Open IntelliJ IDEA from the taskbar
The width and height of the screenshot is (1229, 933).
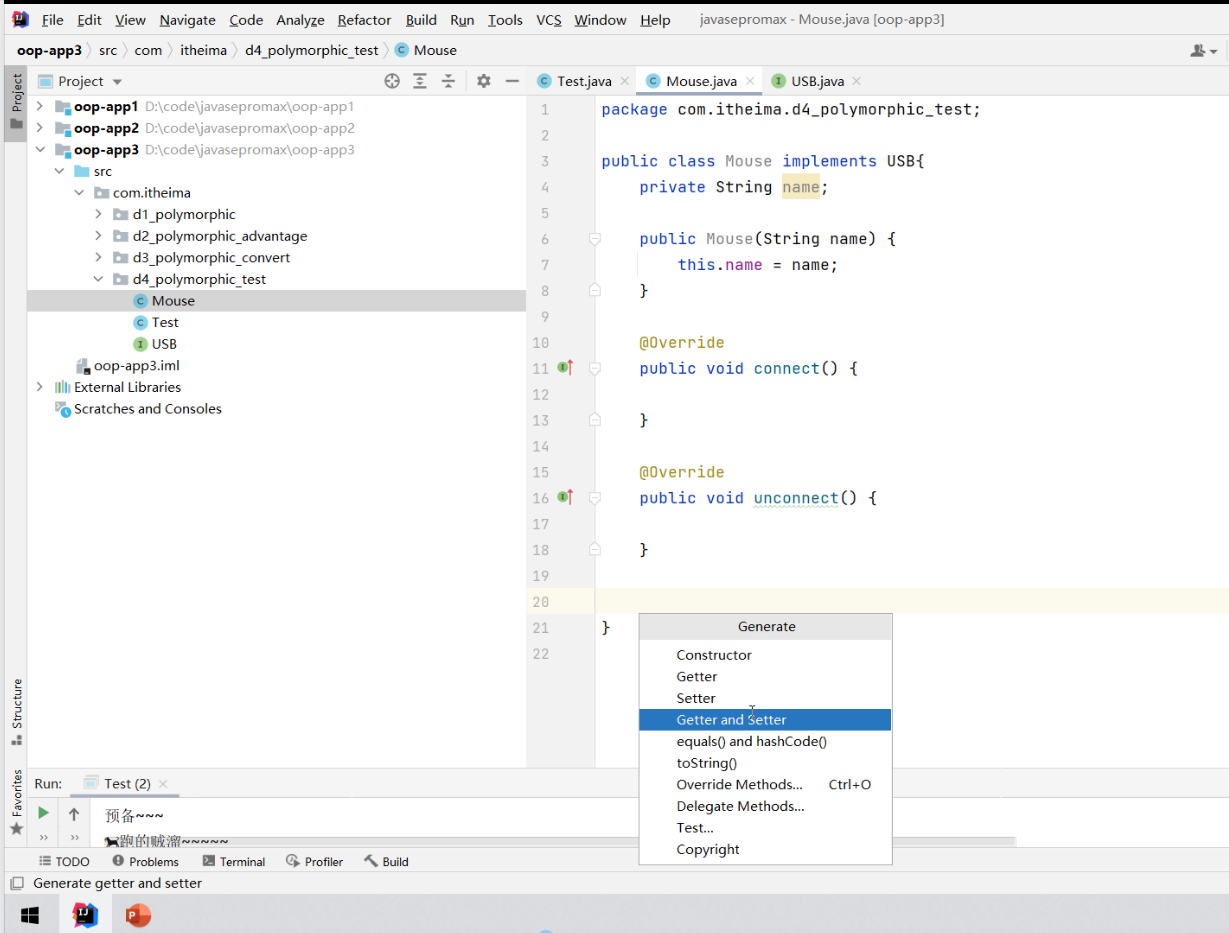86,915
